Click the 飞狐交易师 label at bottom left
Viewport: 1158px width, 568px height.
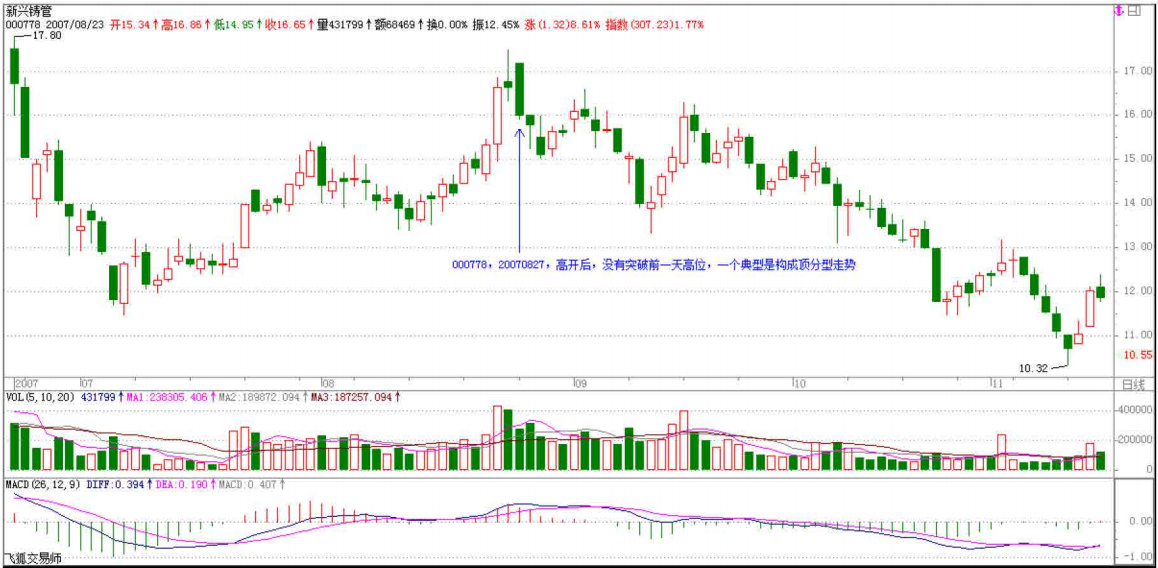coord(32,558)
